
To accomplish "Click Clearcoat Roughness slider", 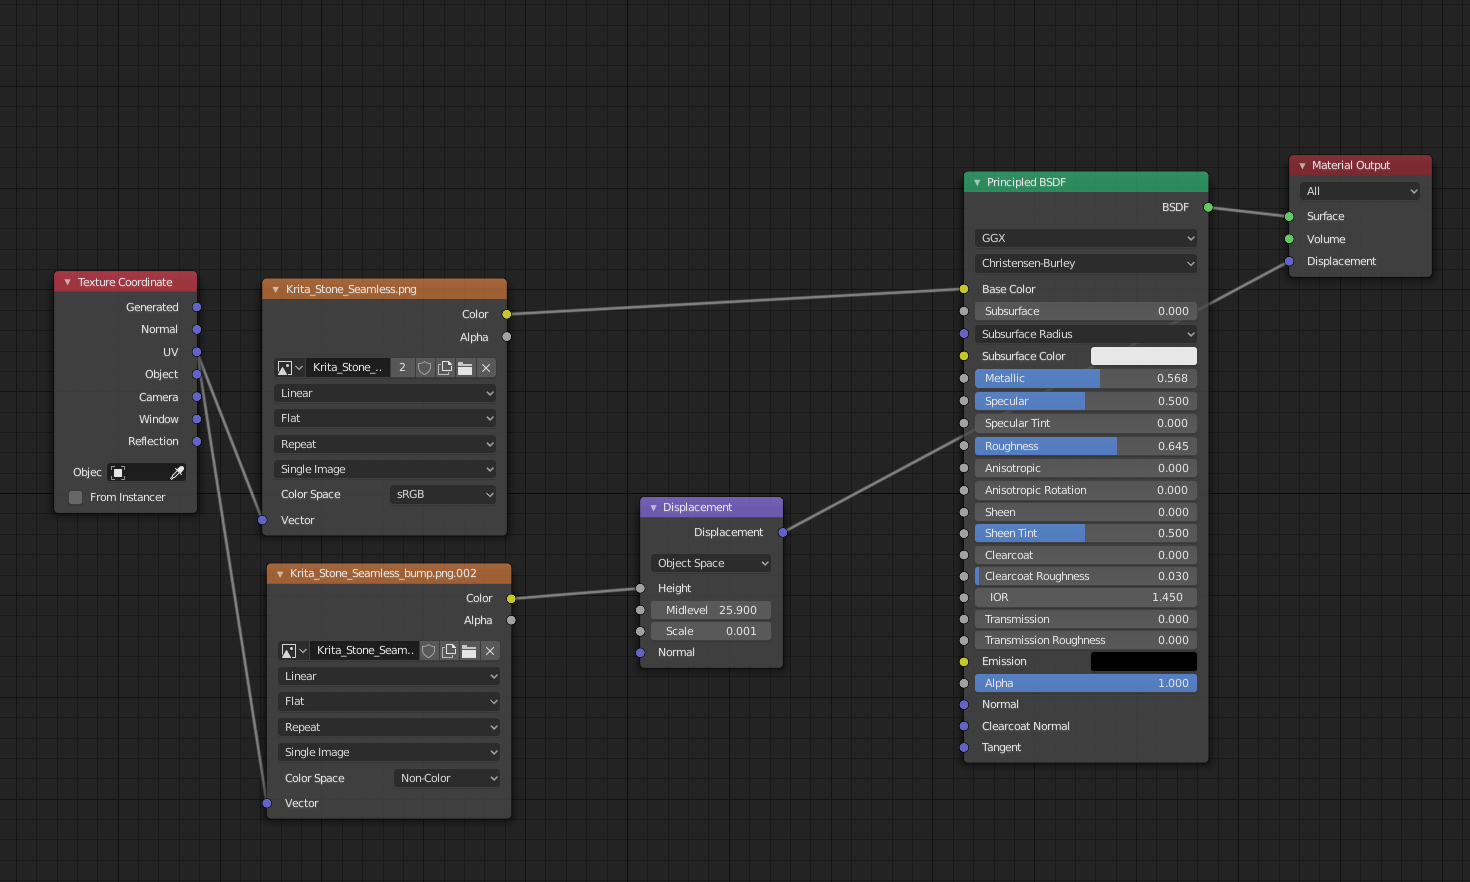I will coord(1086,576).
